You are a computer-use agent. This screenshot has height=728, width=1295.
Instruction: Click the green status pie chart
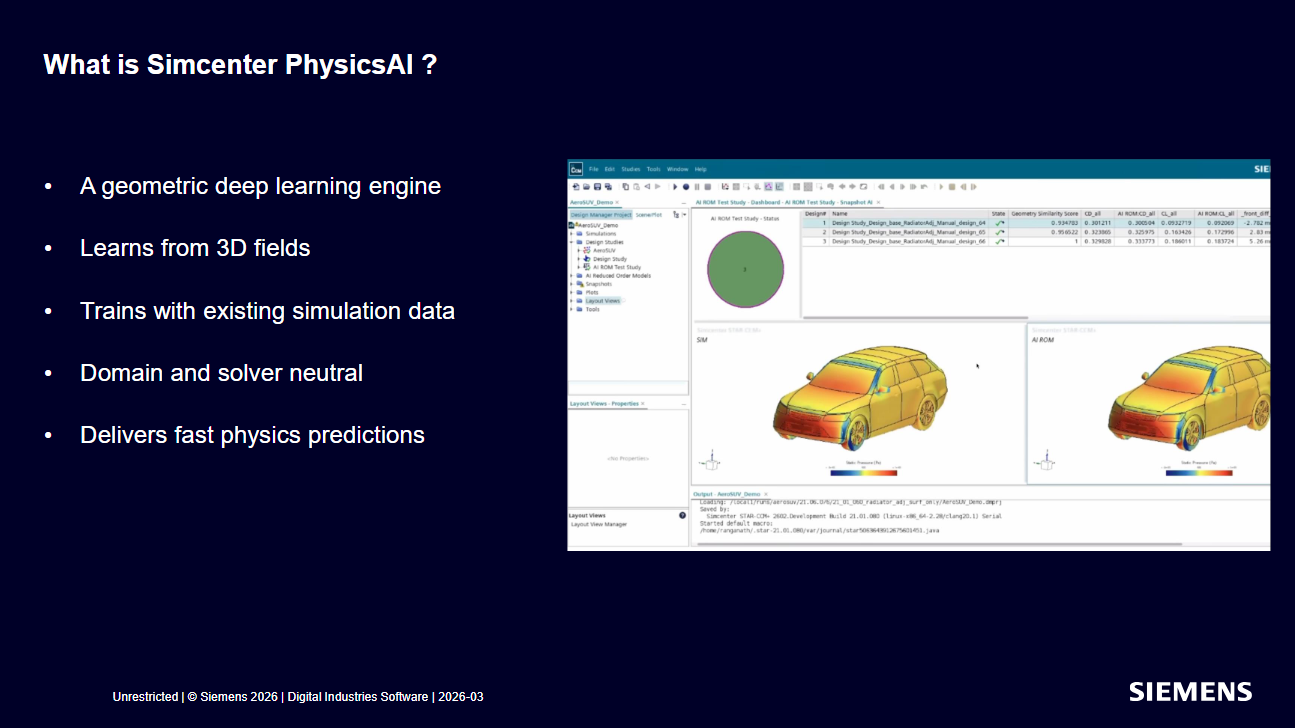pyautogui.click(x=745, y=269)
